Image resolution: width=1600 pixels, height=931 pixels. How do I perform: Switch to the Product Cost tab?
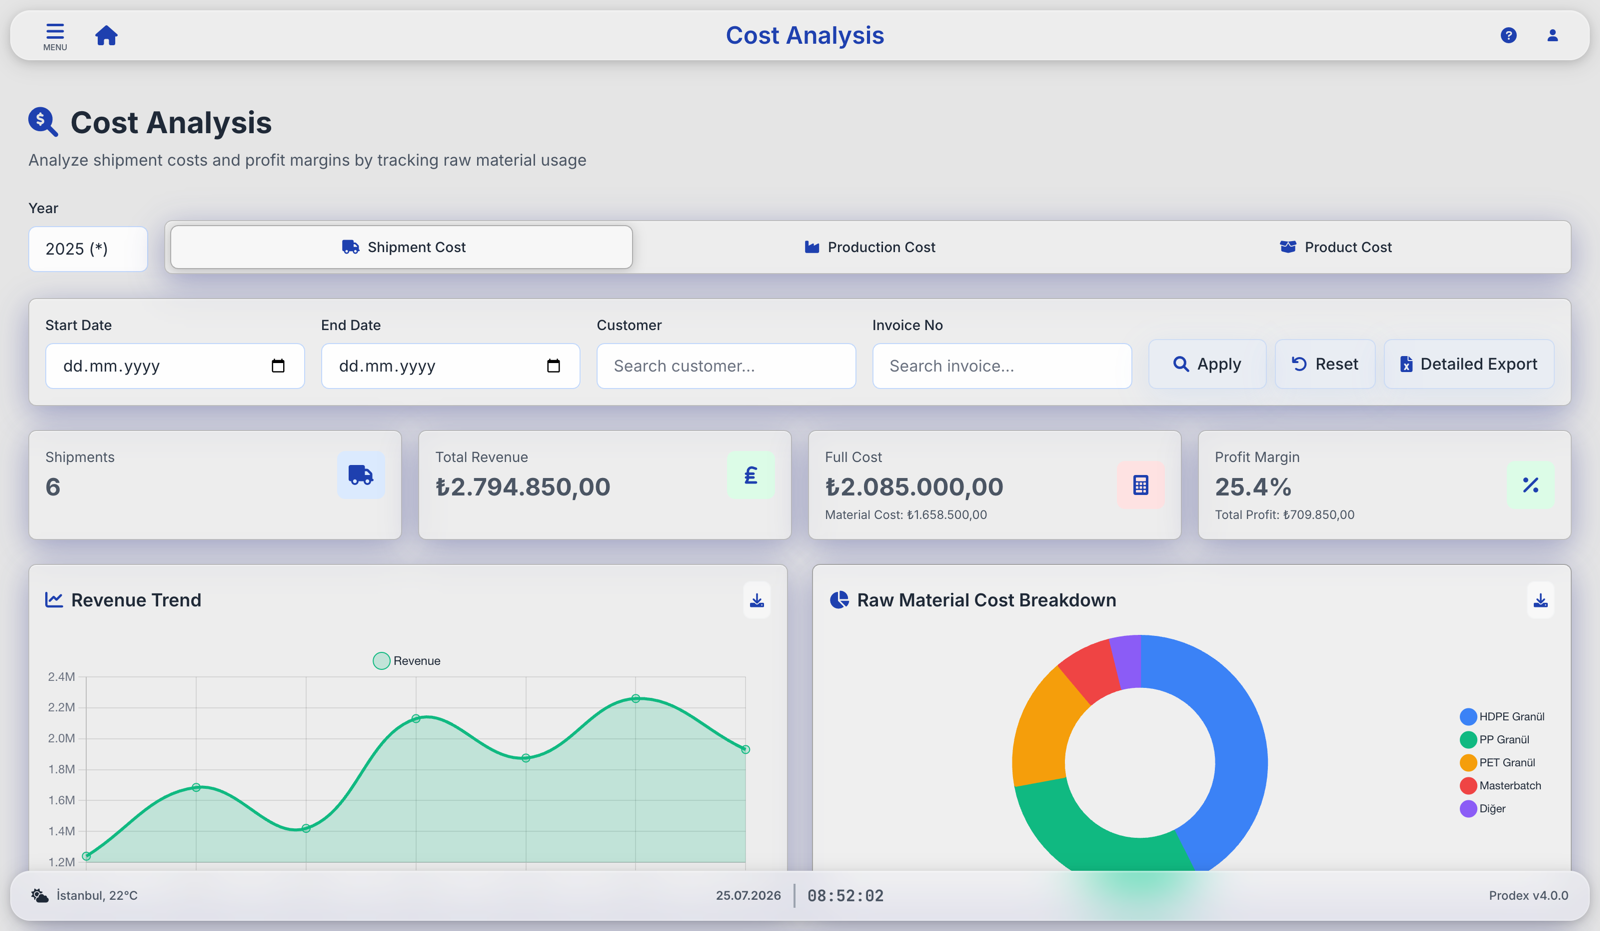tap(1336, 247)
